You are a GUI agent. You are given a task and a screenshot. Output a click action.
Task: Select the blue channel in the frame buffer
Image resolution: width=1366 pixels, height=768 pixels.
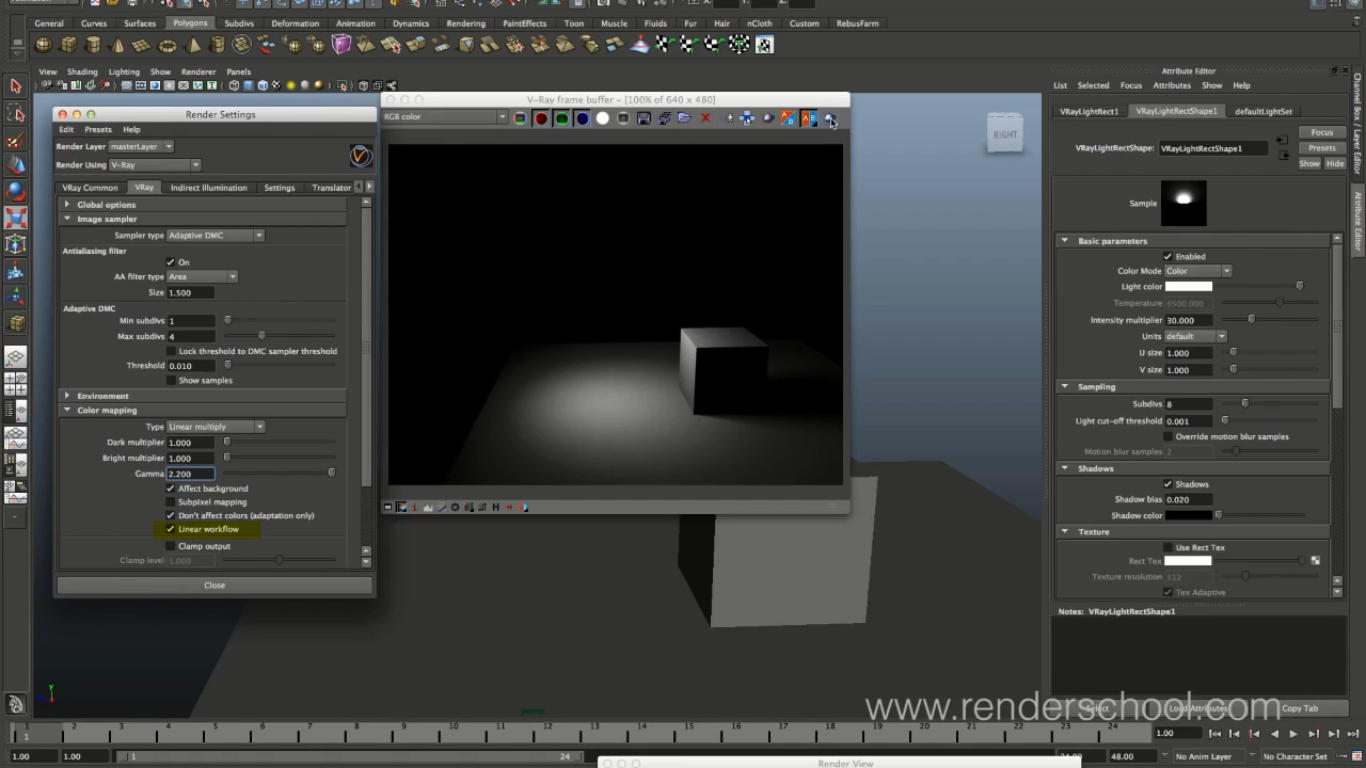click(581, 118)
